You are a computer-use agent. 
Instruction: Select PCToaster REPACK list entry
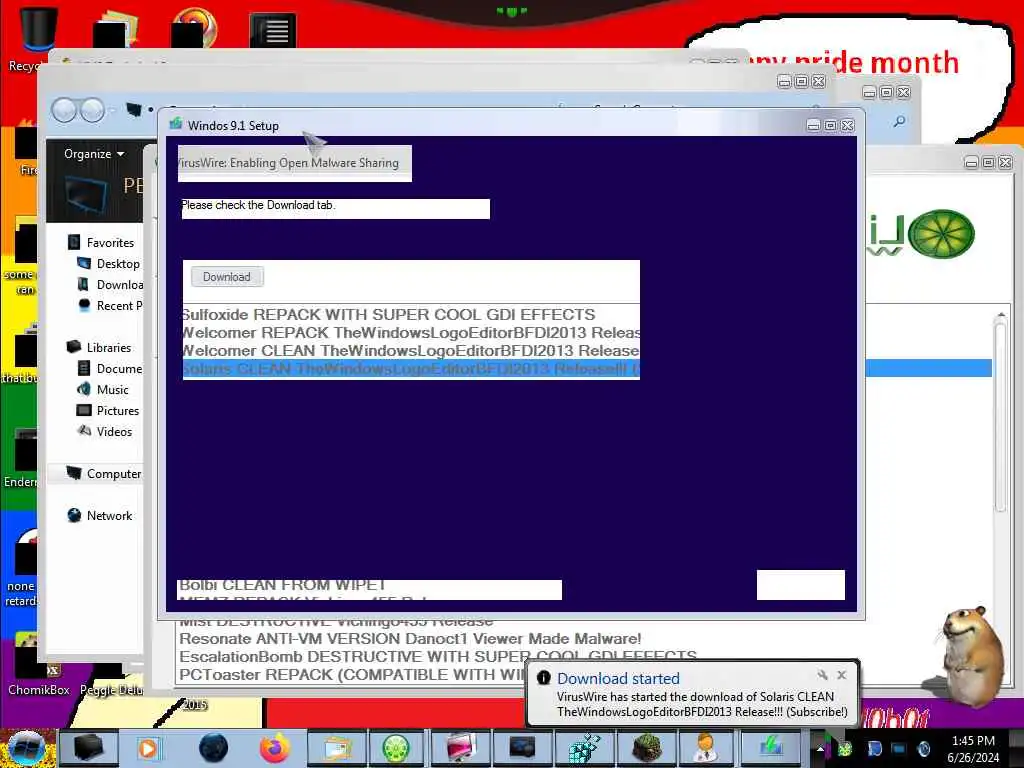click(353, 674)
